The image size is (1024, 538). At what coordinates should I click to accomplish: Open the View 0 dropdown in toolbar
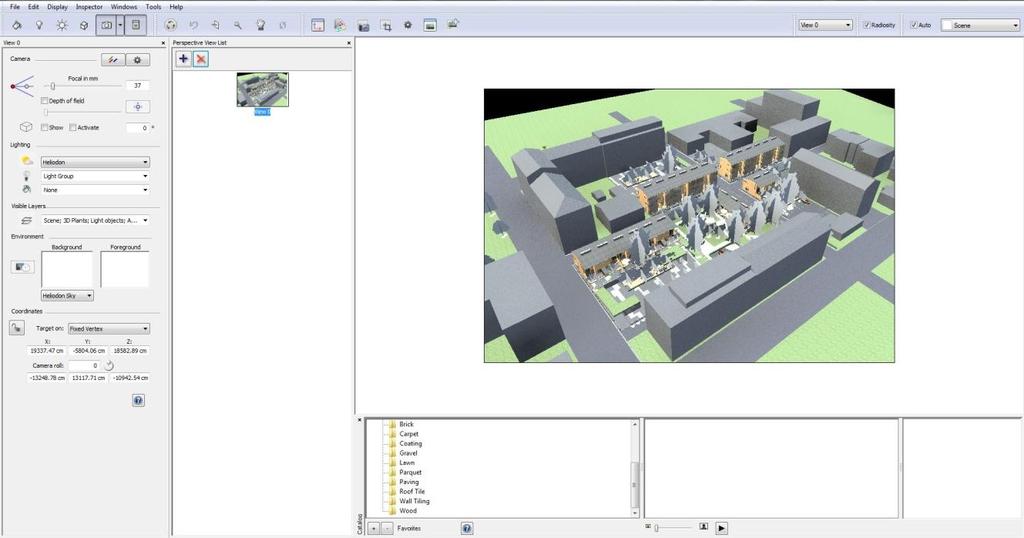(825, 25)
